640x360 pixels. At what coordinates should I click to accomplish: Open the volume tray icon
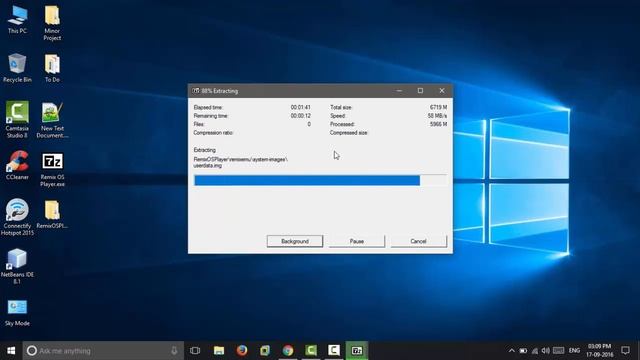pos(546,351)
